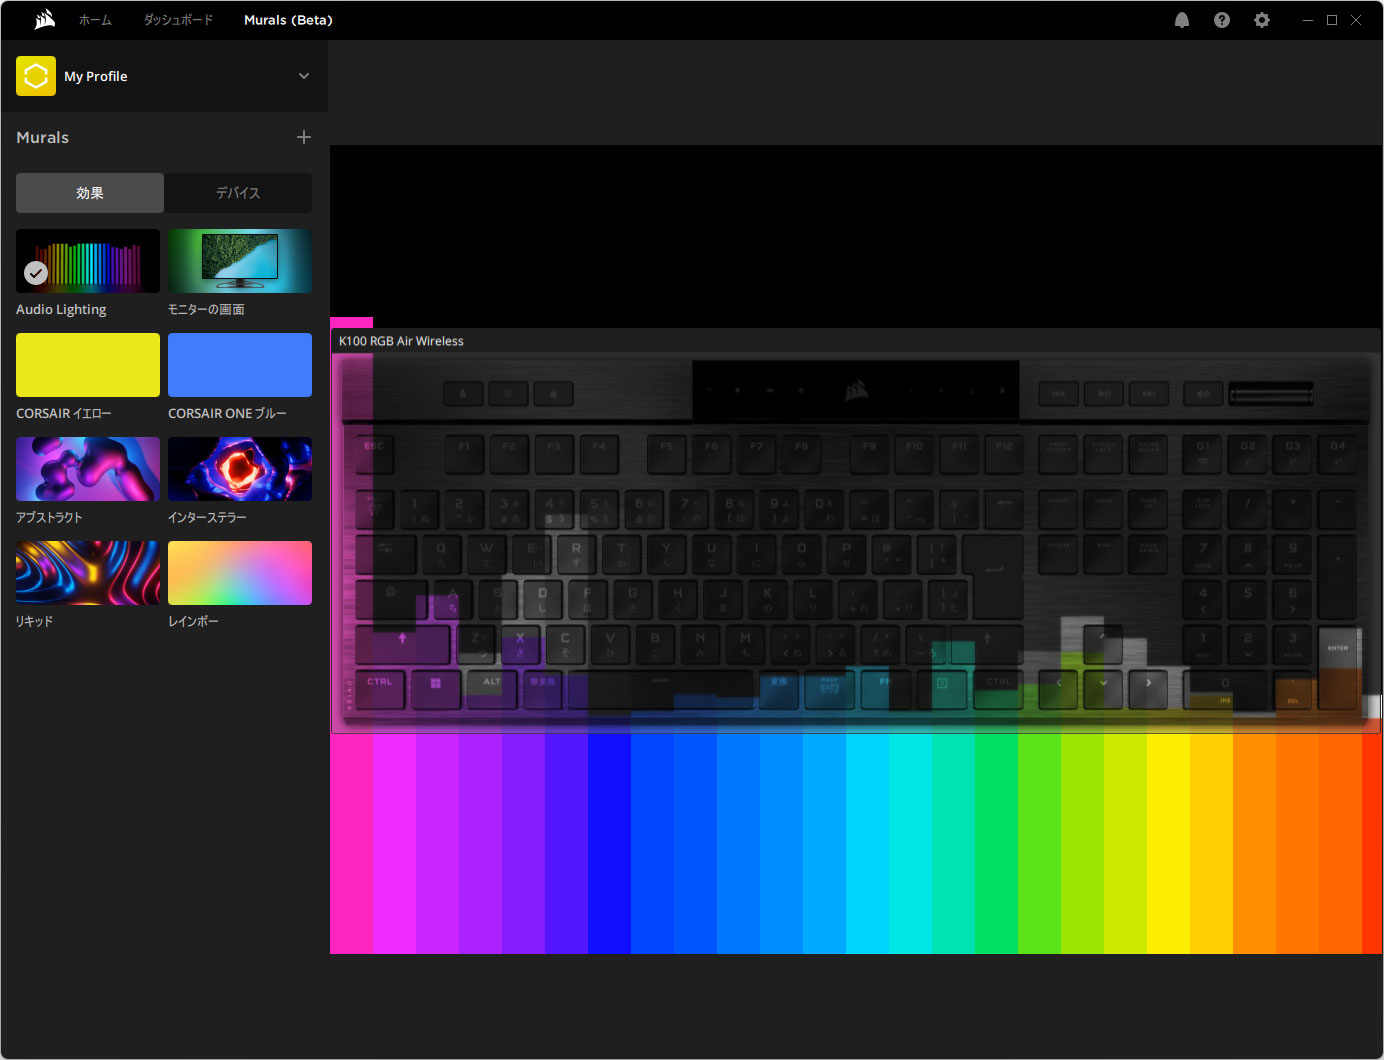Close the iCUE window

[x=1356, y=20]
